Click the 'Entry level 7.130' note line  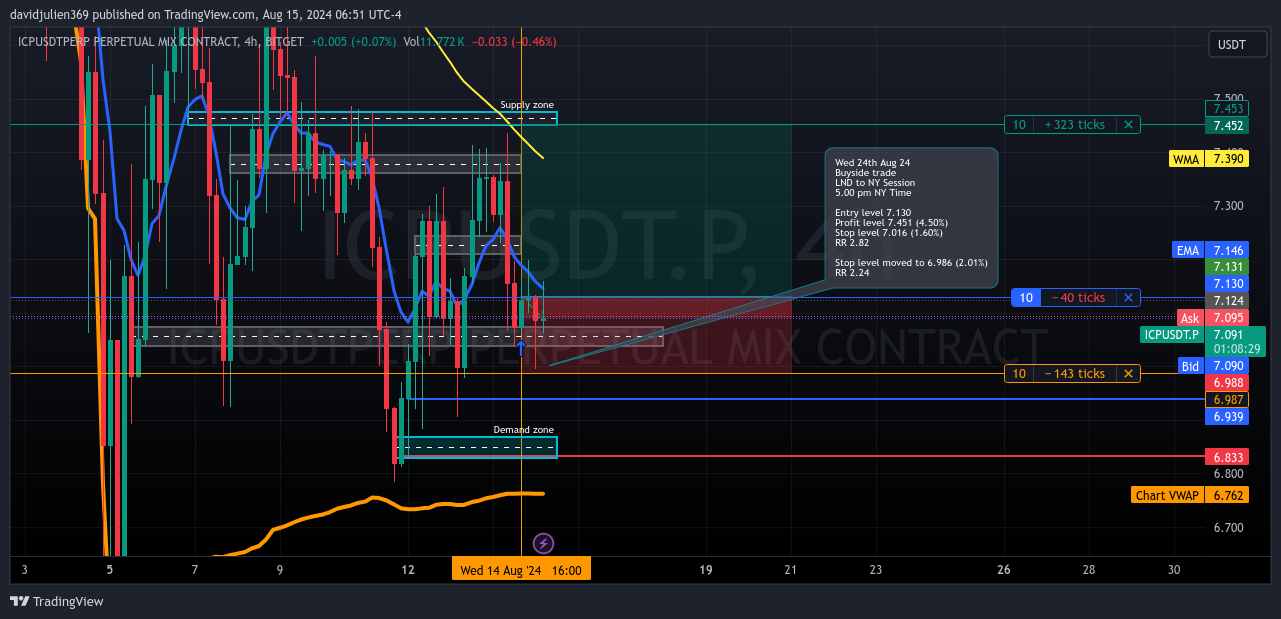tap(873, 212)
